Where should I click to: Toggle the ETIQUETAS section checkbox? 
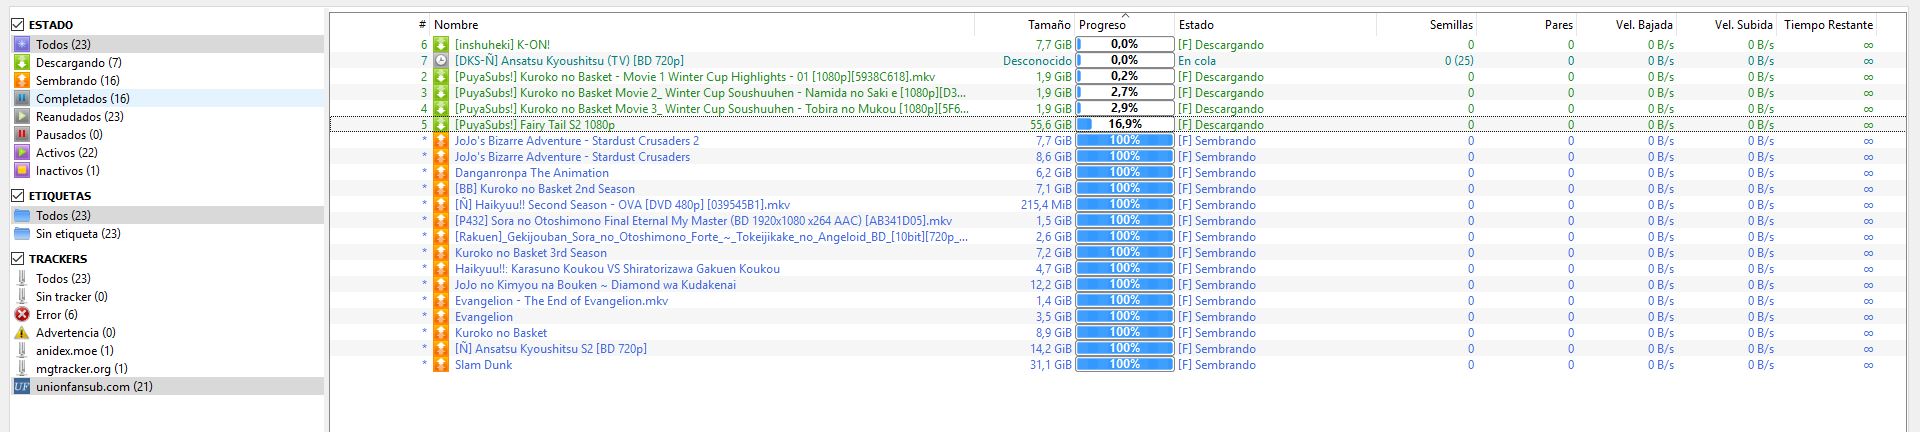coord(17,196)
